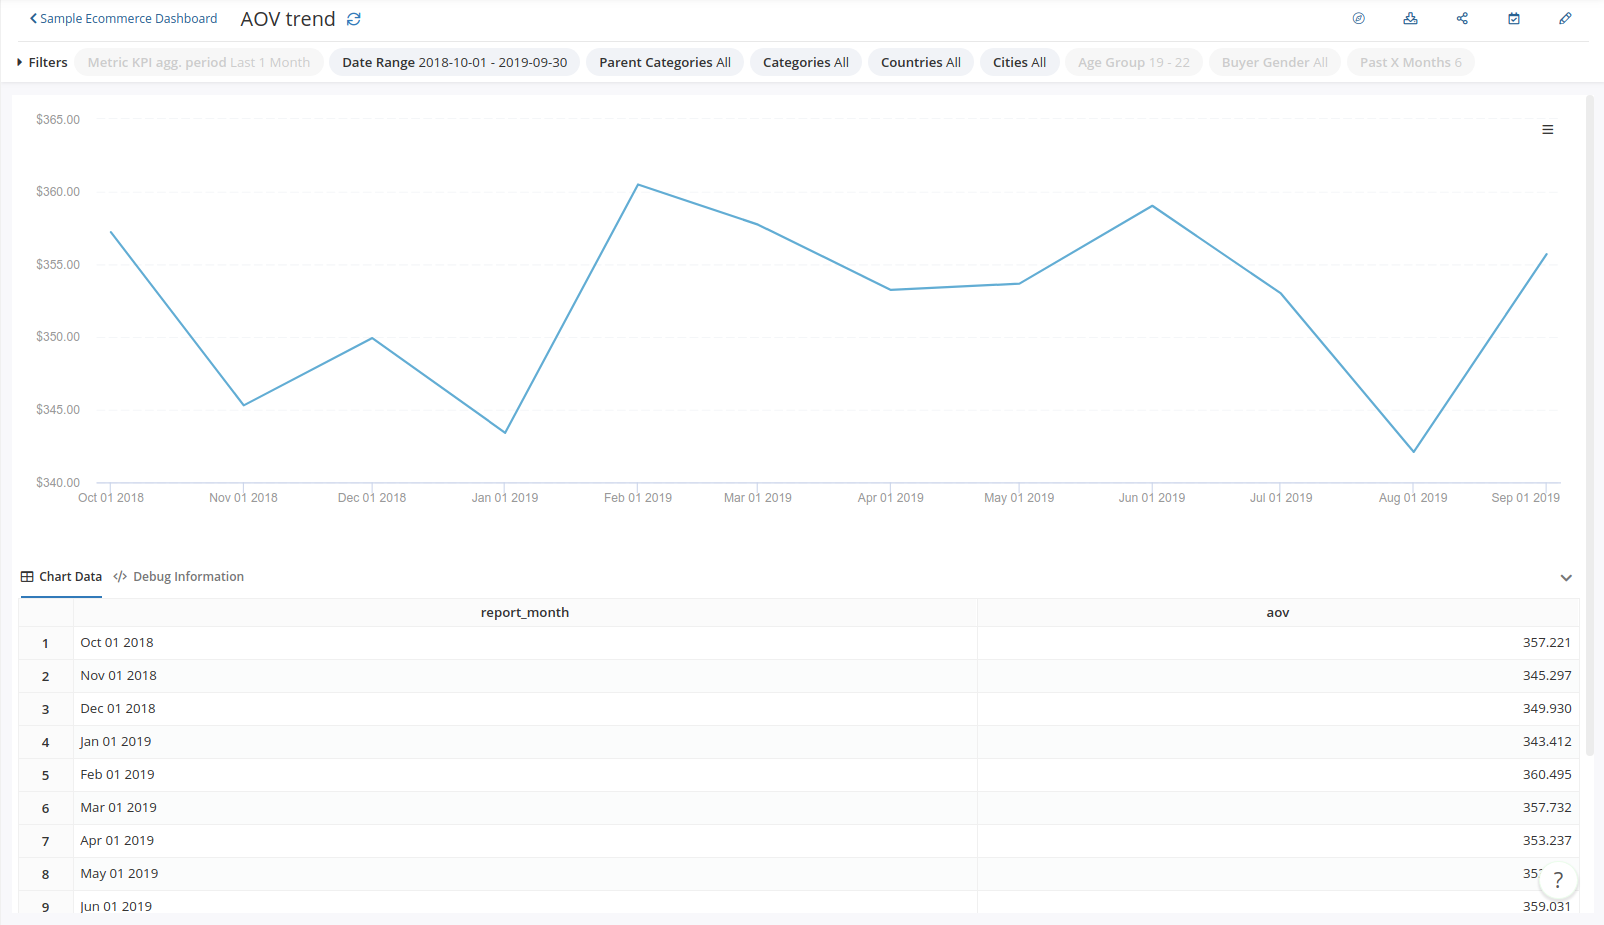This screenshot has height=925, width=1604.
Task: Click the report_month column header
Action: [524, 613]
